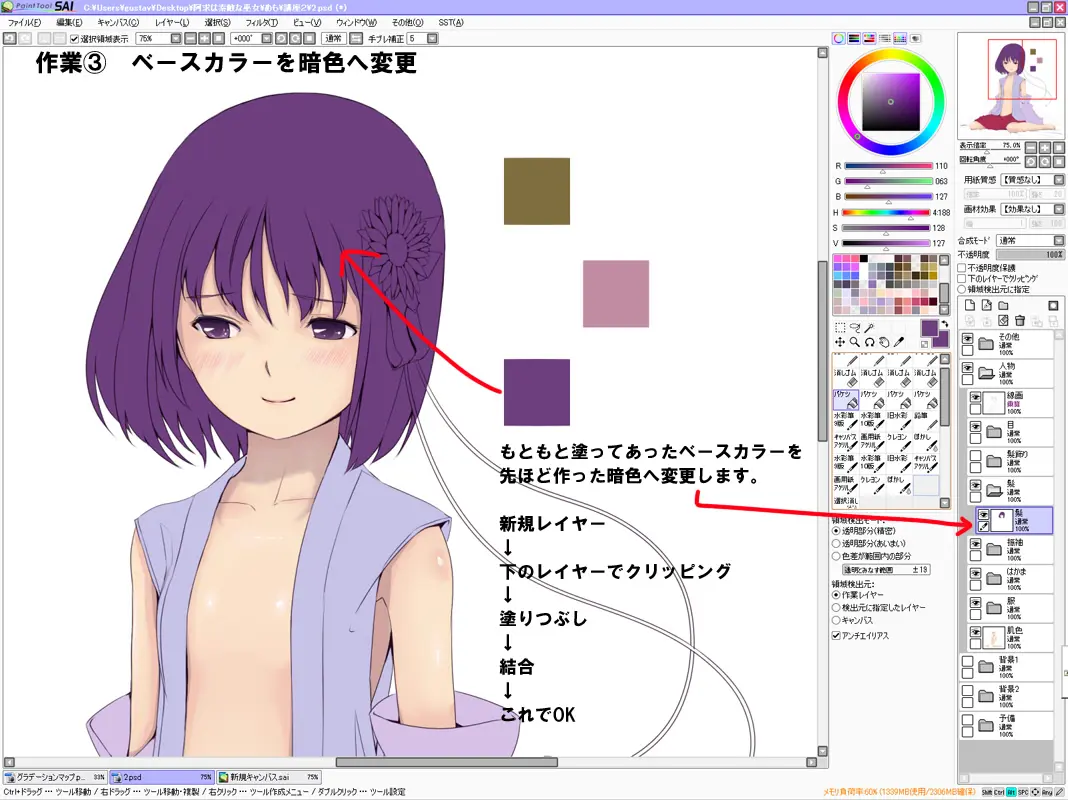1068x800 pixels.
Task: Rotate canvas counterclockwise in toolbar
Action: click(281, 39)
